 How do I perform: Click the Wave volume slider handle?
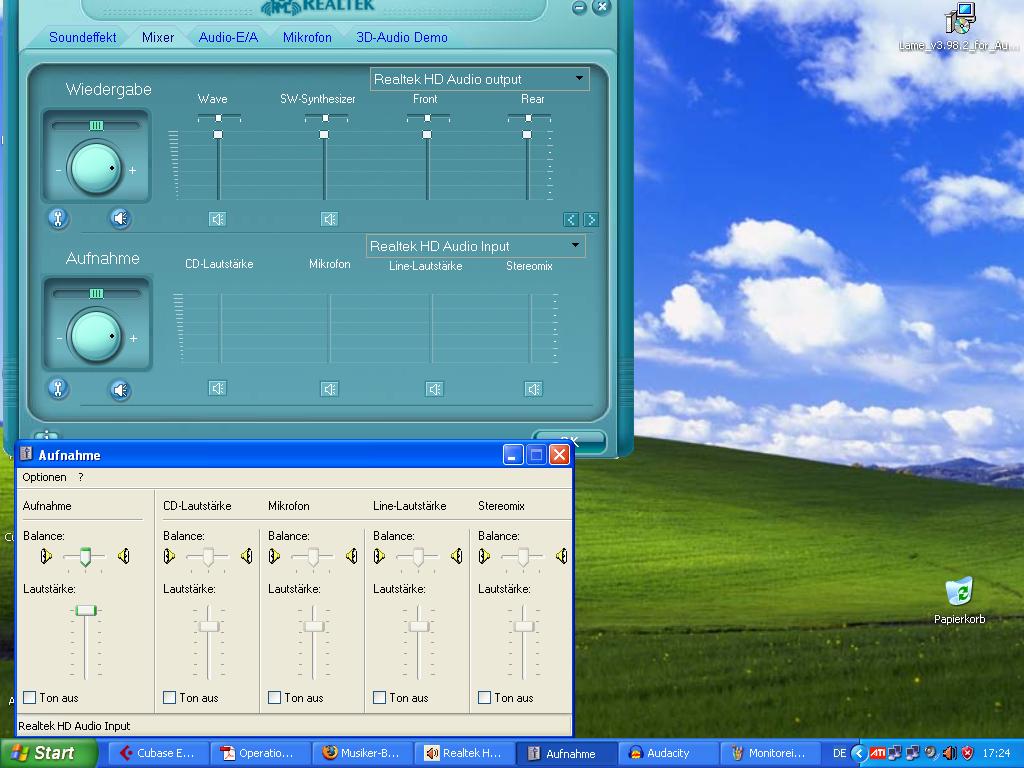tap(218, 135)
